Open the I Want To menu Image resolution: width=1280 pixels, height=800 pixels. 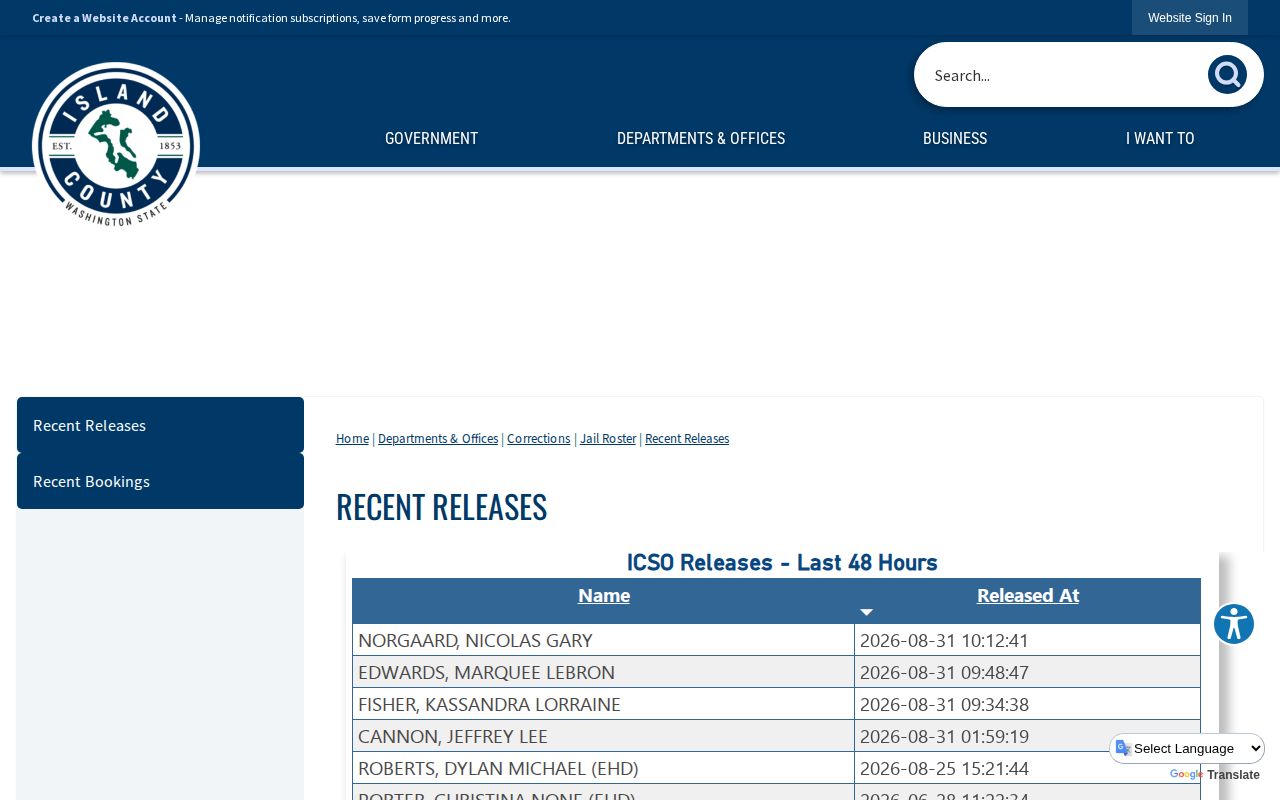(1160, 139)
